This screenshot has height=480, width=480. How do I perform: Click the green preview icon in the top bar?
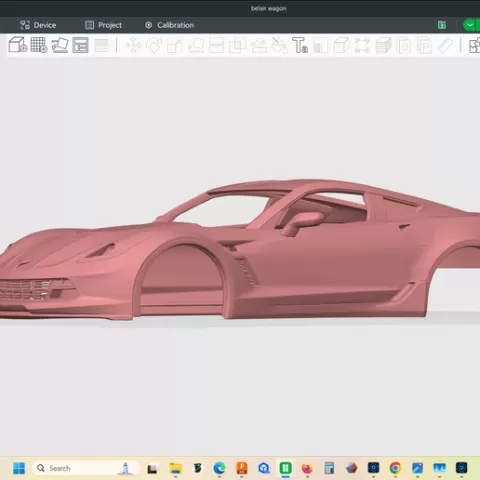pos(442,25)
